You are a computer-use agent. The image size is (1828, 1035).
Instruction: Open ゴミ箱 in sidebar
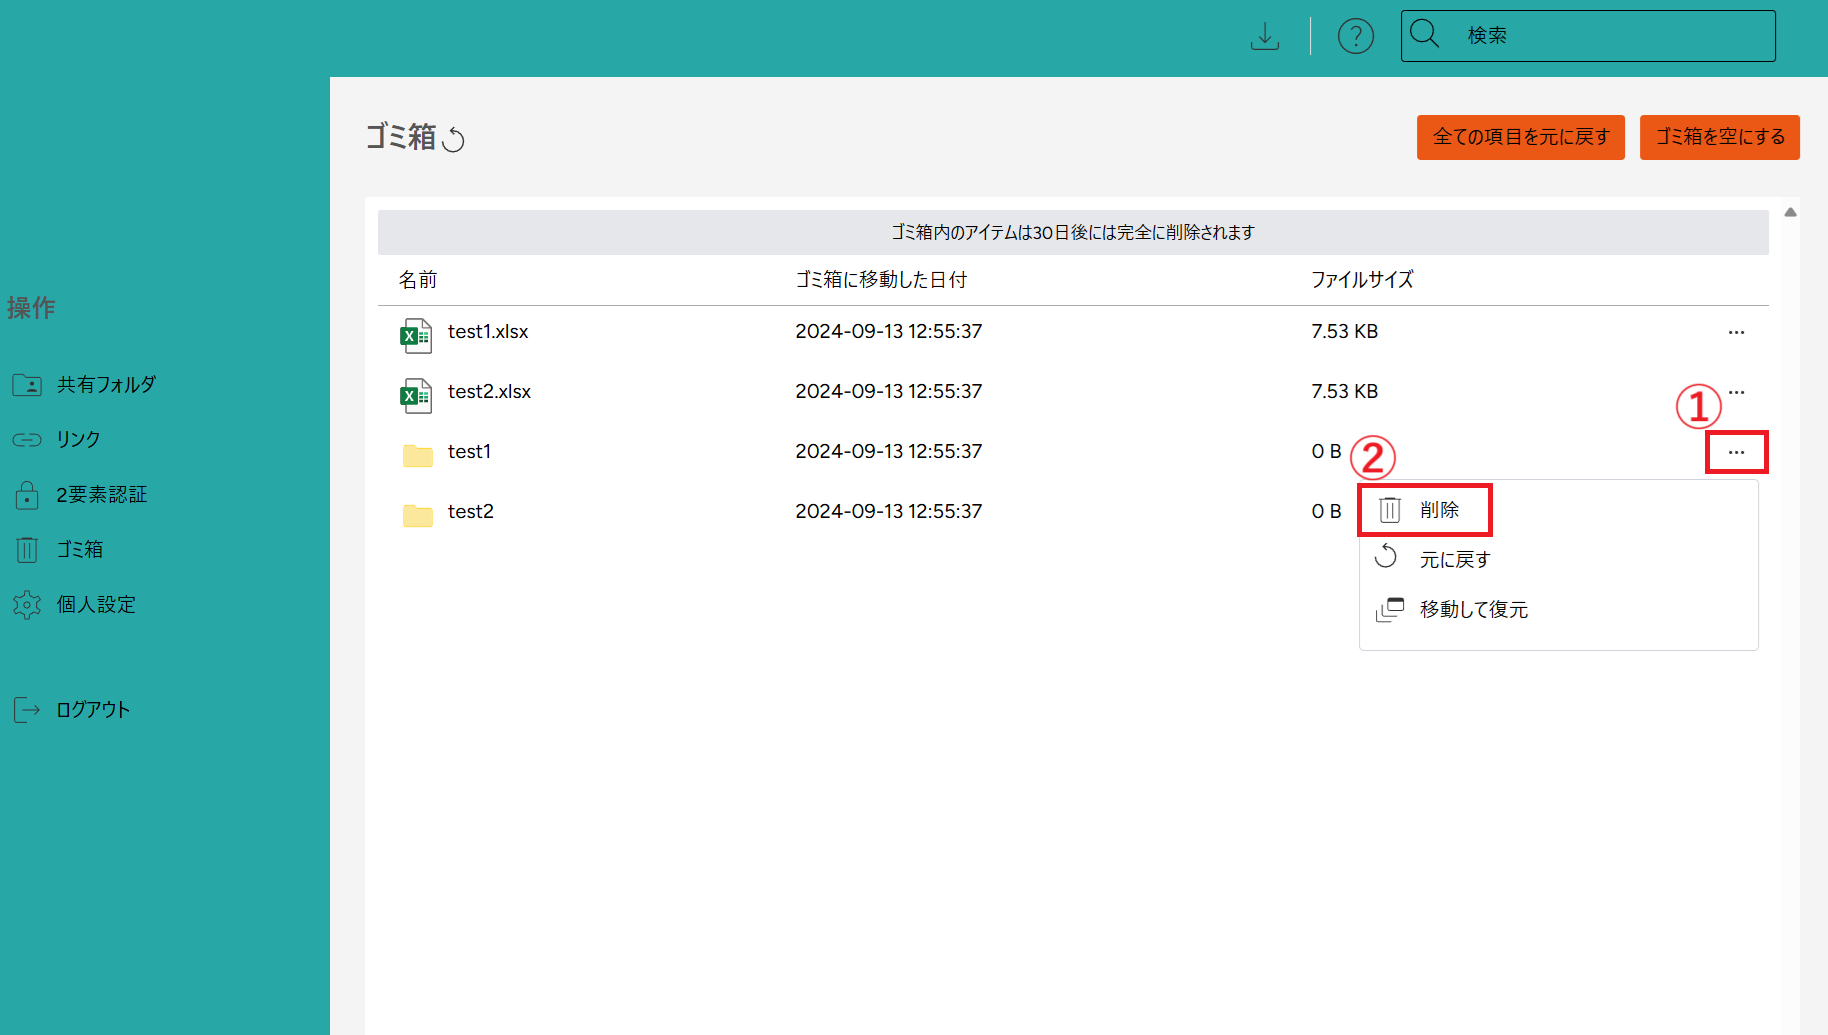click(80, 550)
